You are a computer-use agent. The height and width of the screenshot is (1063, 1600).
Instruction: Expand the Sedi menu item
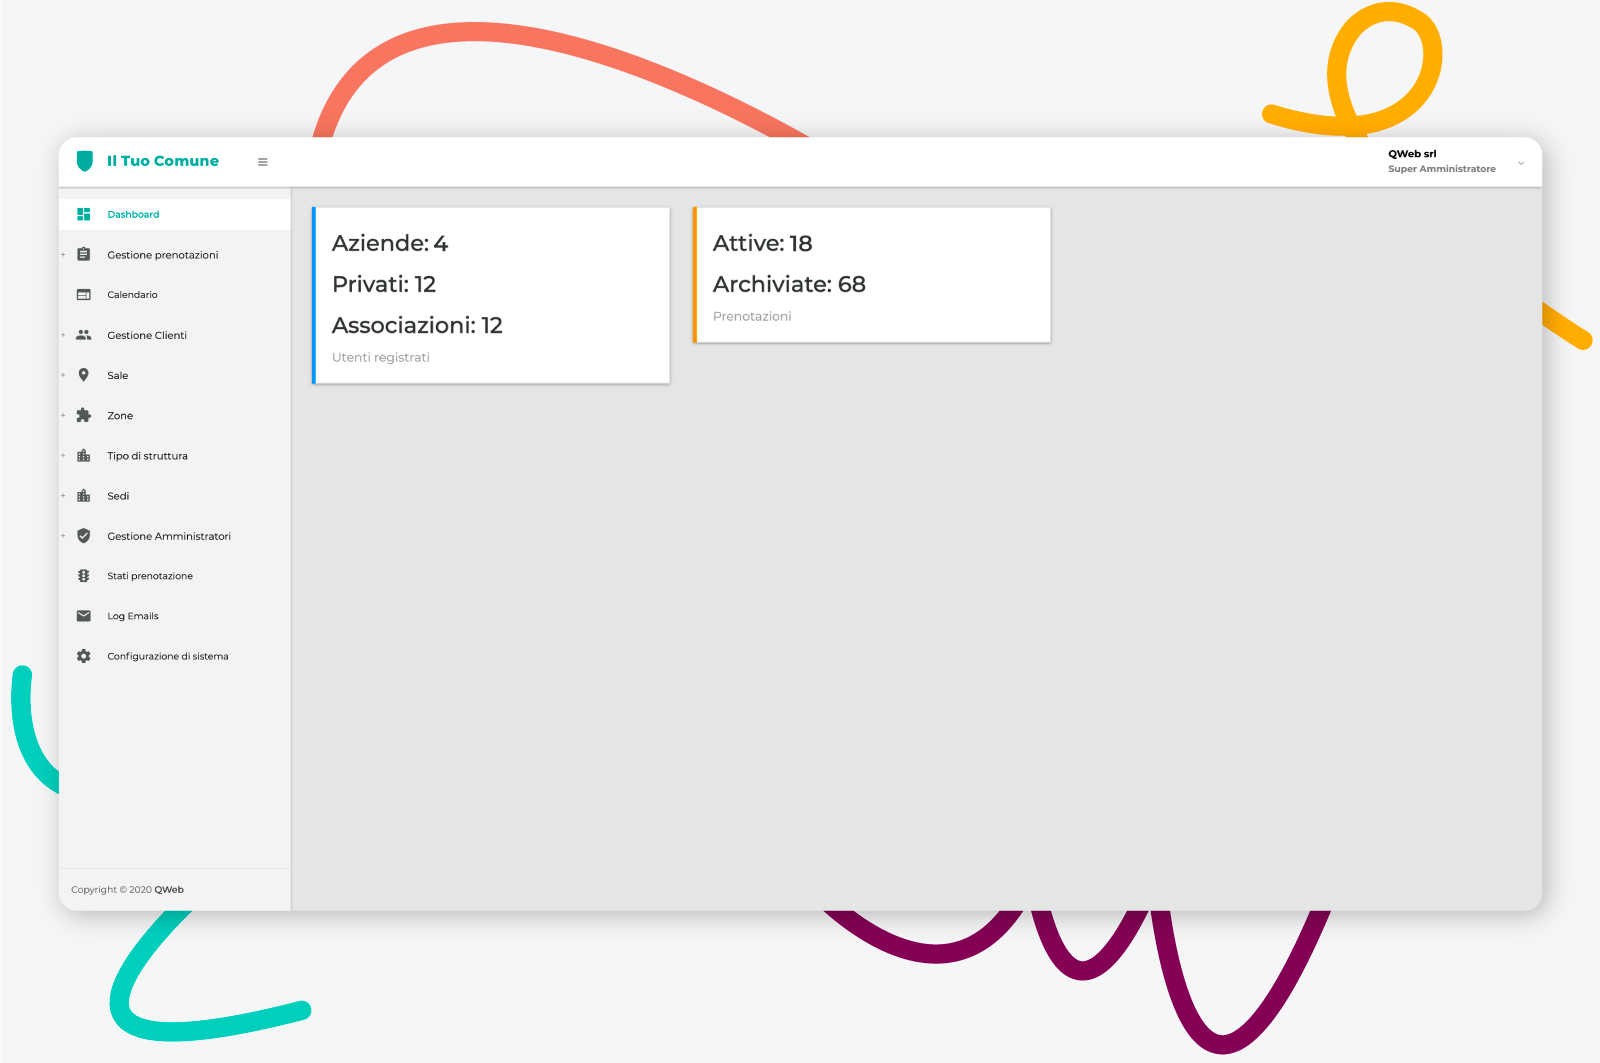(x=118, y=496)
